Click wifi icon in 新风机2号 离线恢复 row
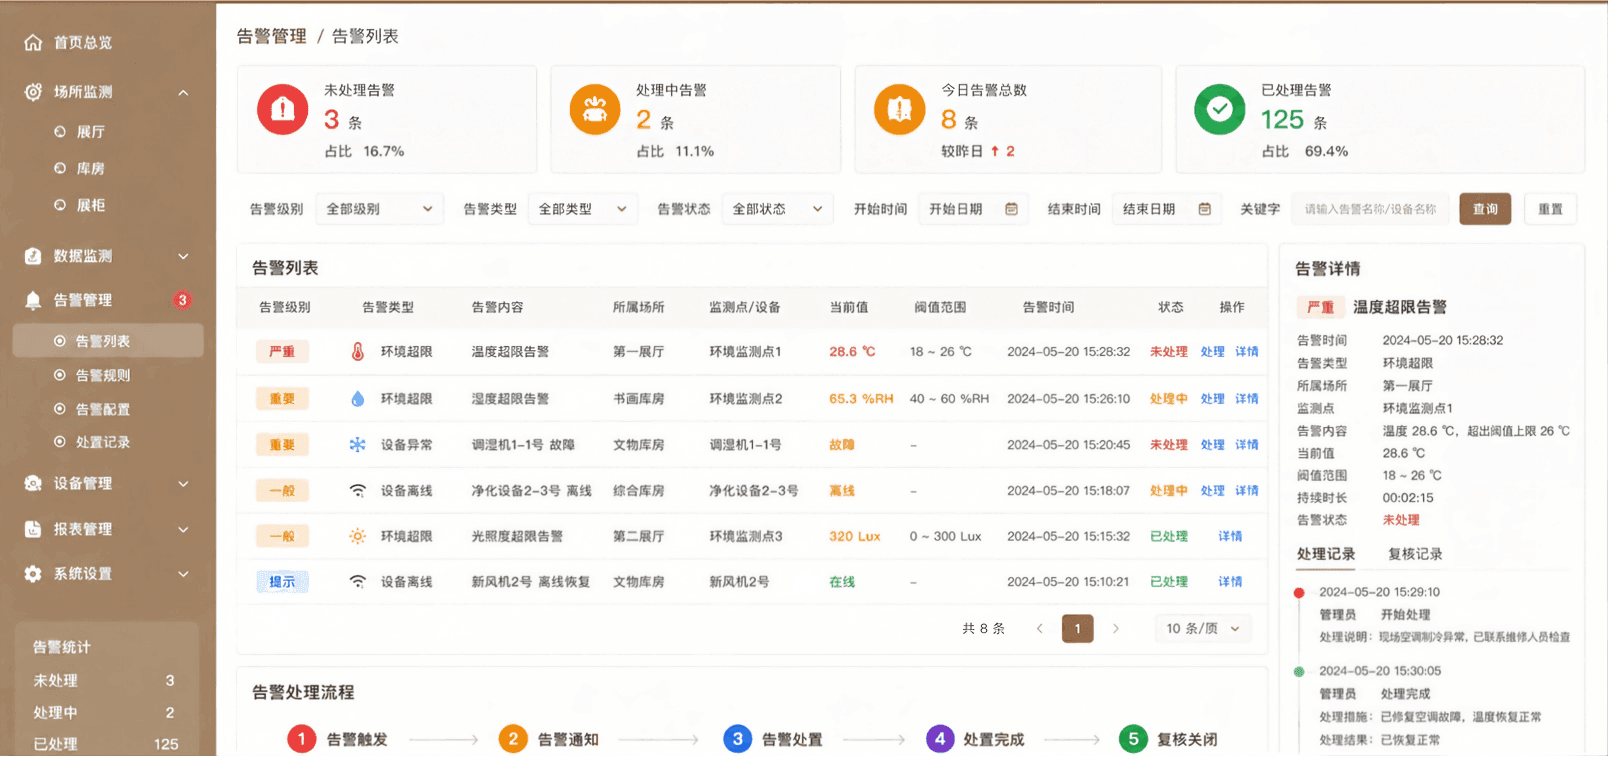This screenshot has width=1610, height=757. coord(357,582)
